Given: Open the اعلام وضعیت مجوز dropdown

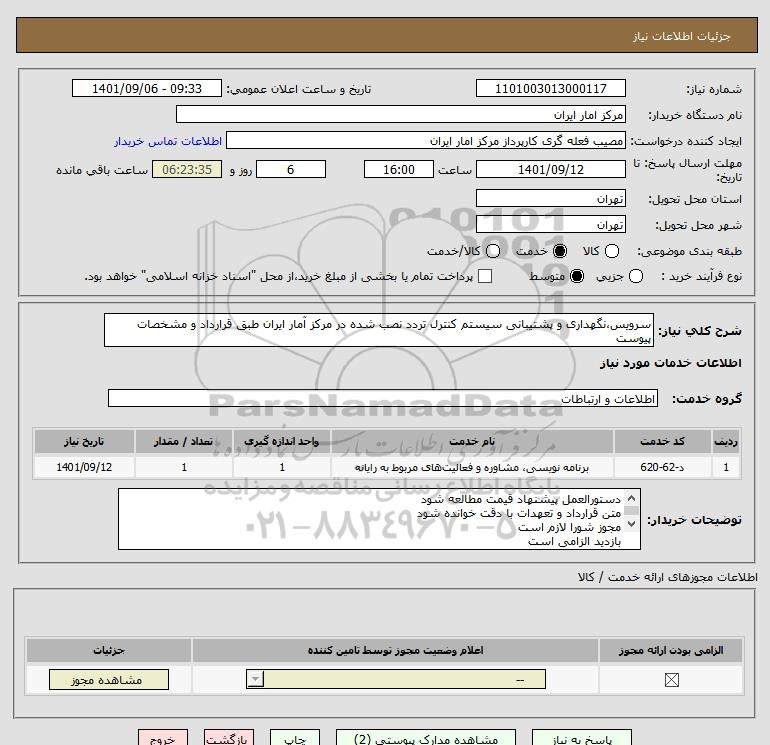Looking at the screenshot, I should click(x=396, y=679).
